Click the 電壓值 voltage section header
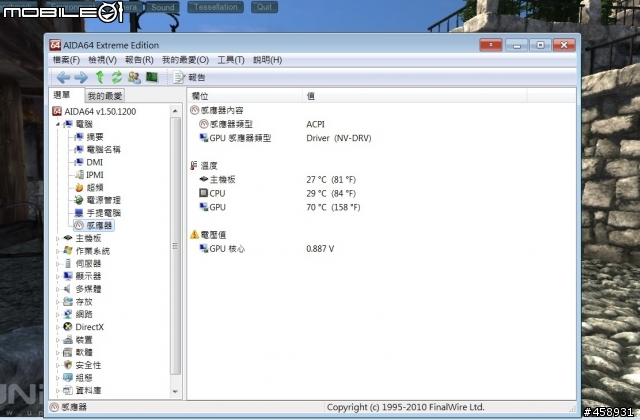This screenshot has width=640, height=420. click(x=208, y=235)
